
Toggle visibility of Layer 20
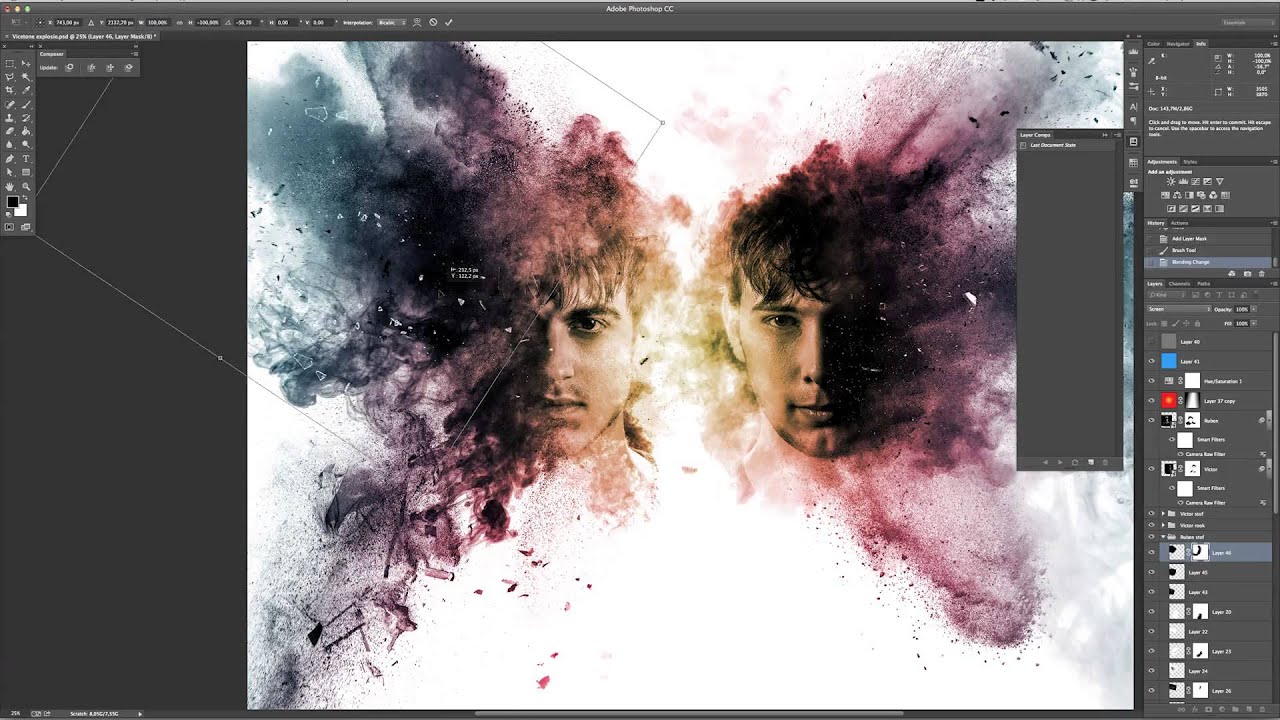1151,611
